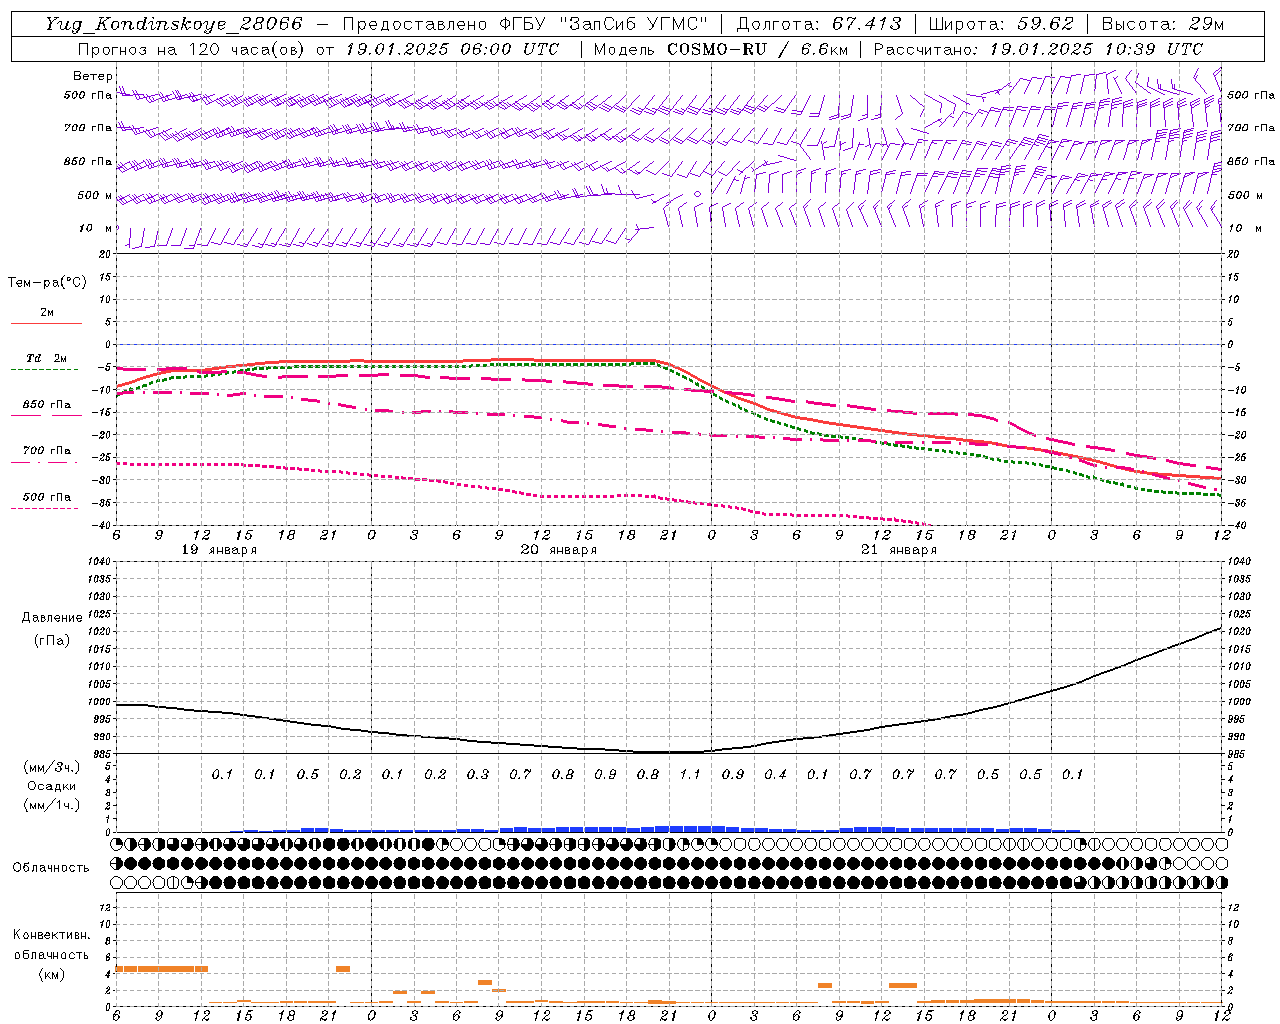This screenshot has height=1024, width=1280.
Task: Click the '10 м' wind level label on the left
Action: point(95,228)
